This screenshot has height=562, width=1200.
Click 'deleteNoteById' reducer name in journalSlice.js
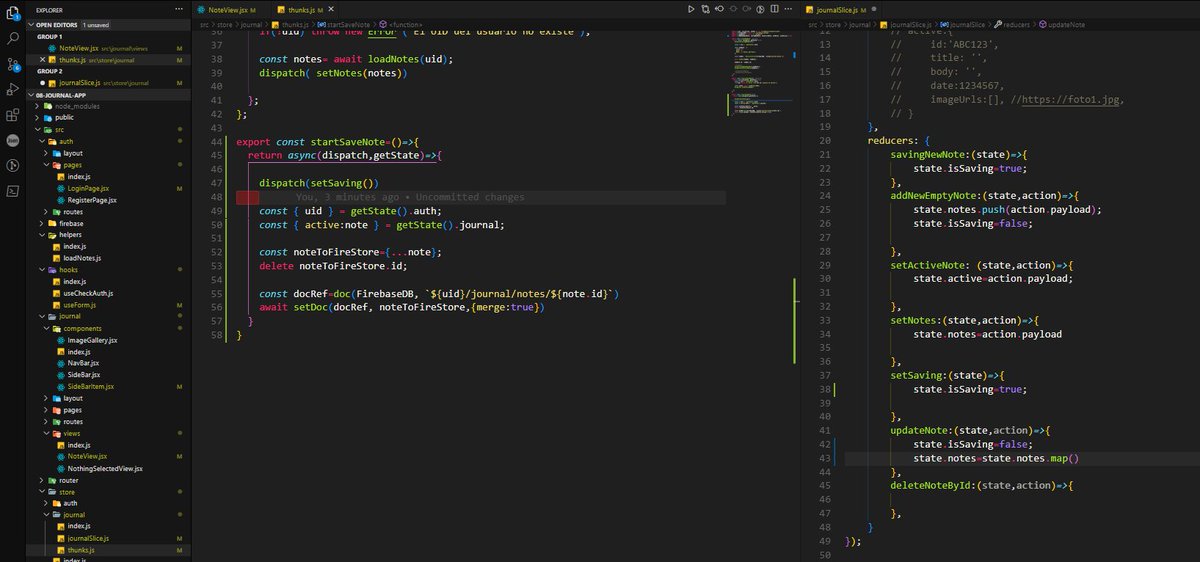pos(932,485)
